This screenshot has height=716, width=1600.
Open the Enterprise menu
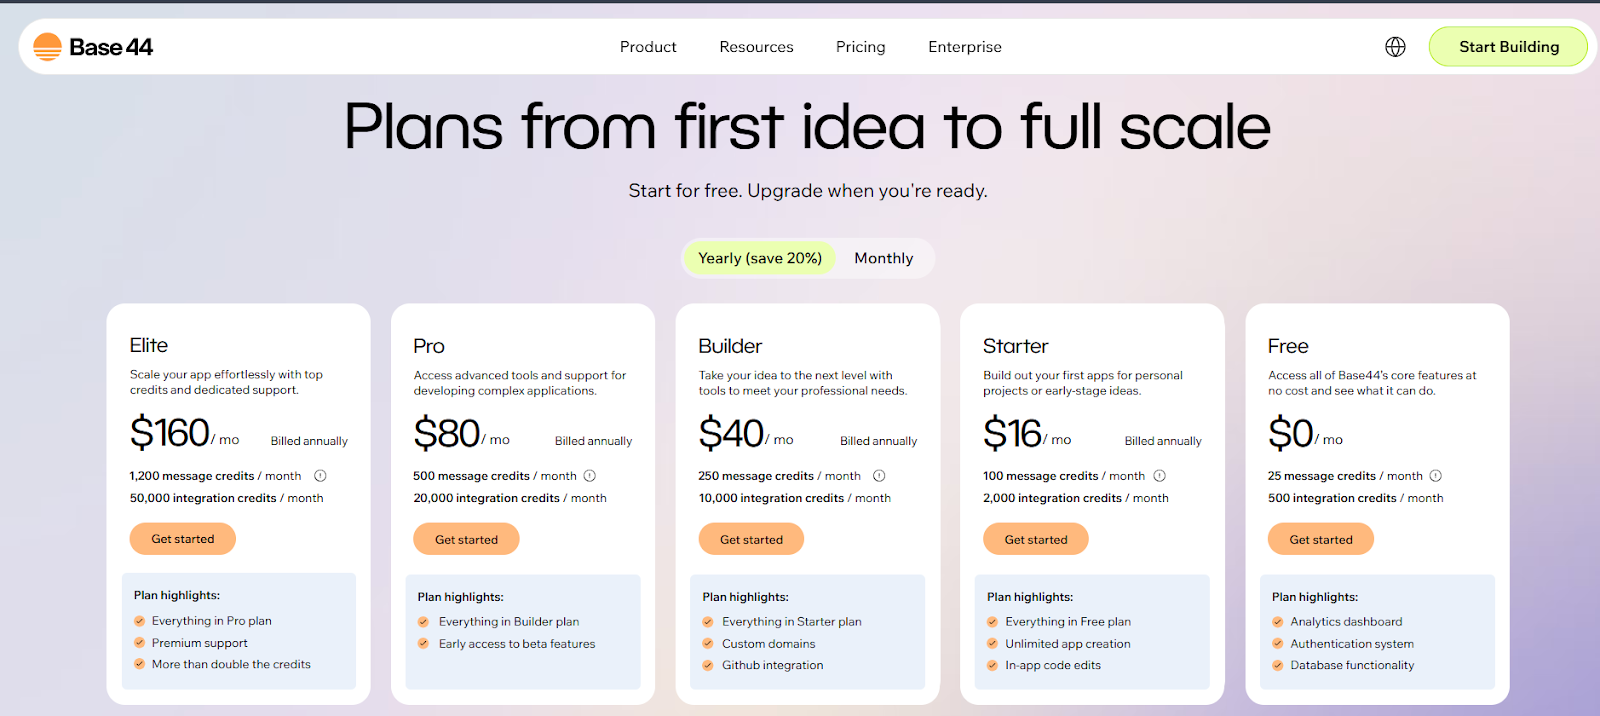tap(964, 46)
